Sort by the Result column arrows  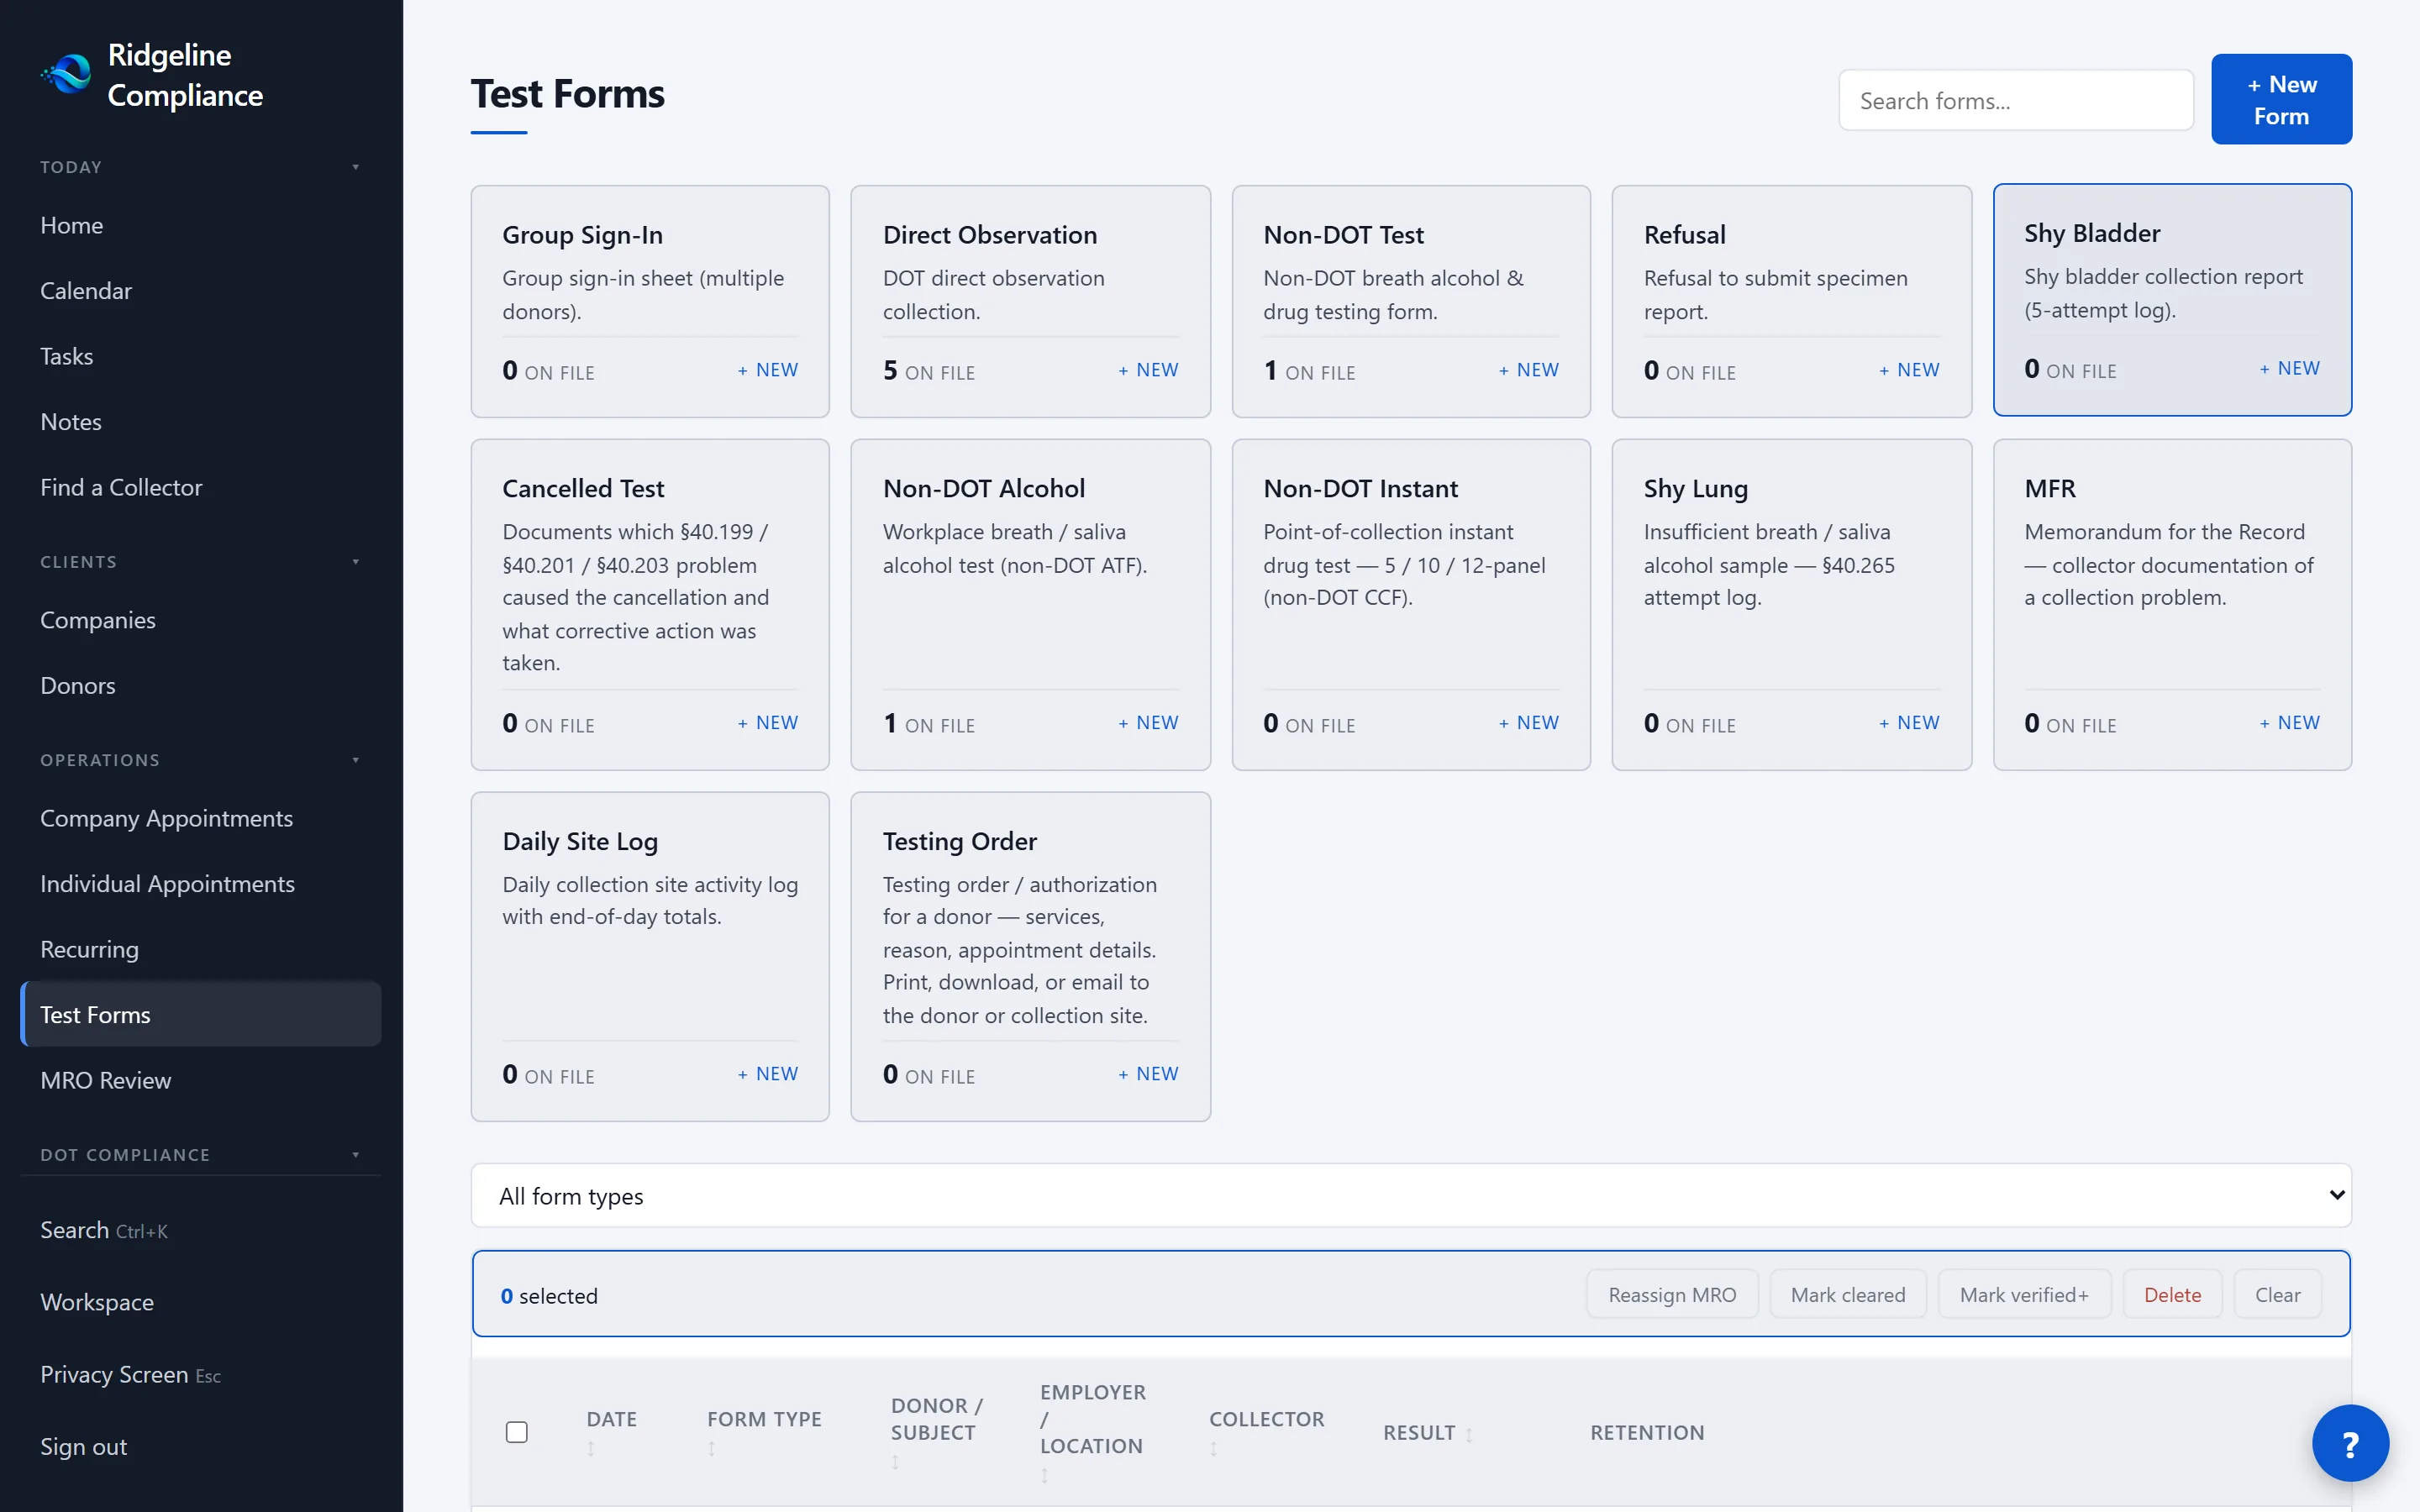pos(1469,1434)
